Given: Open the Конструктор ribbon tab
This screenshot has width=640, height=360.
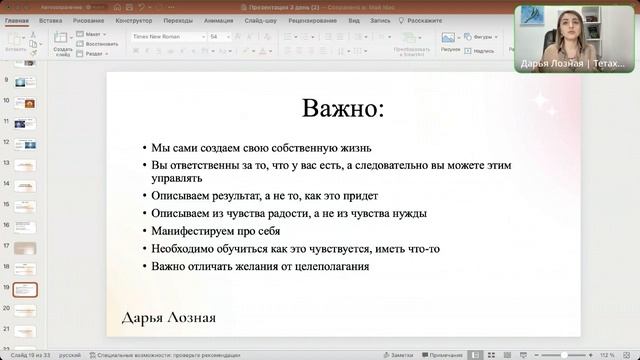Looking at the screenshot, I should click(133, 20).
